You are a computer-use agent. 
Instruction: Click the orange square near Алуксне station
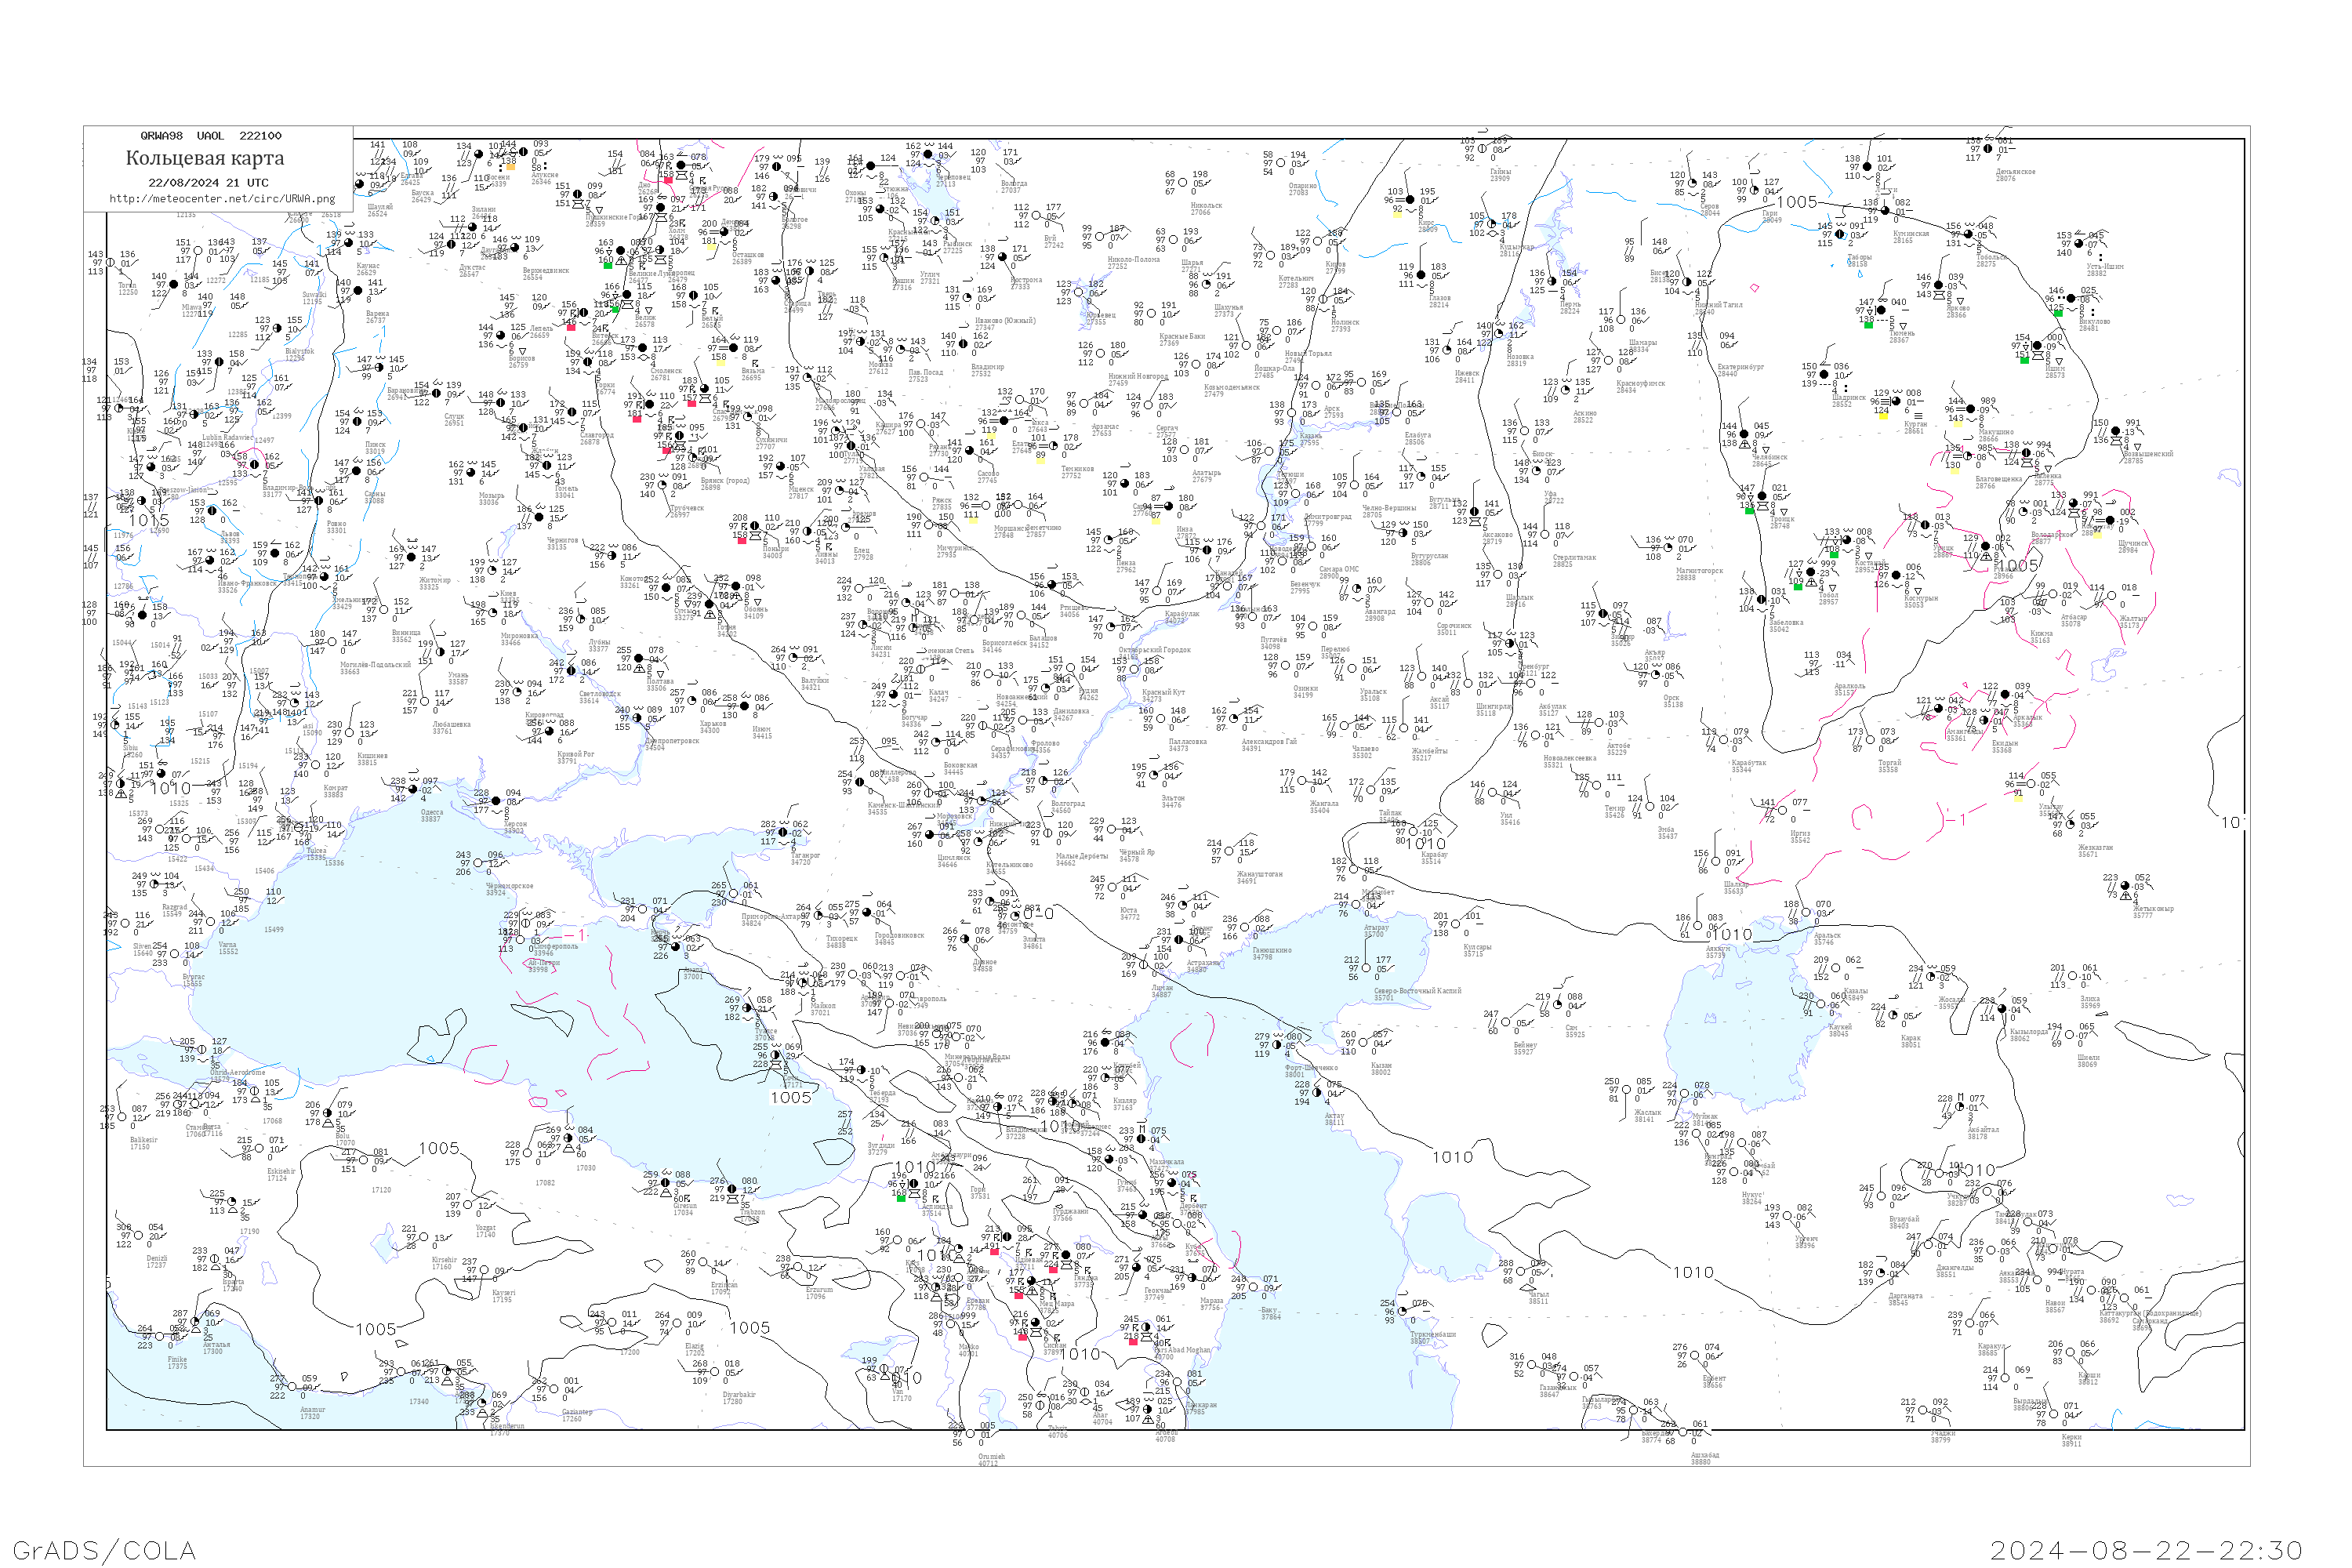(x=510, y=167)
